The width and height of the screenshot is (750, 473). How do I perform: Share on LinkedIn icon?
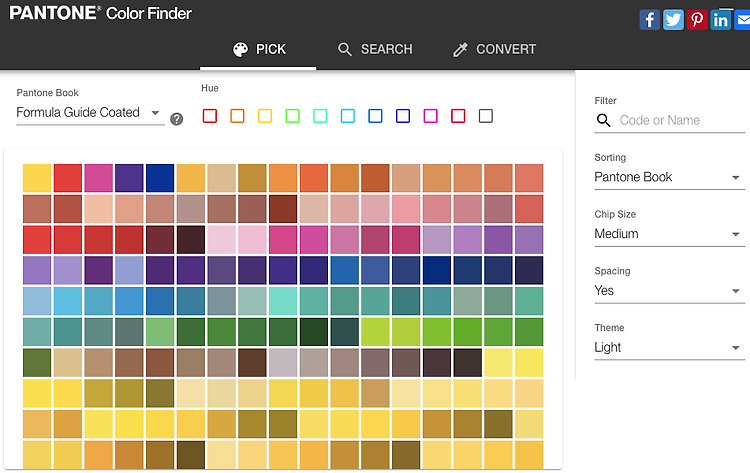click(720, 20)
